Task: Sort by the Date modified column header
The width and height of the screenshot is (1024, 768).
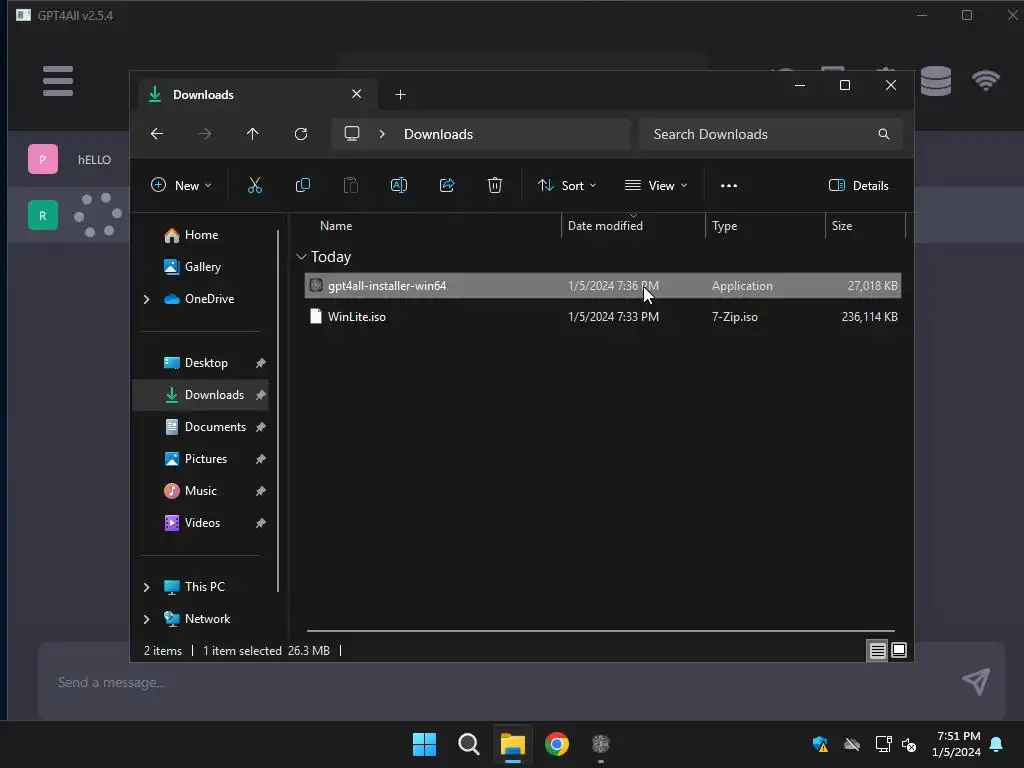Action: [605, 226]
